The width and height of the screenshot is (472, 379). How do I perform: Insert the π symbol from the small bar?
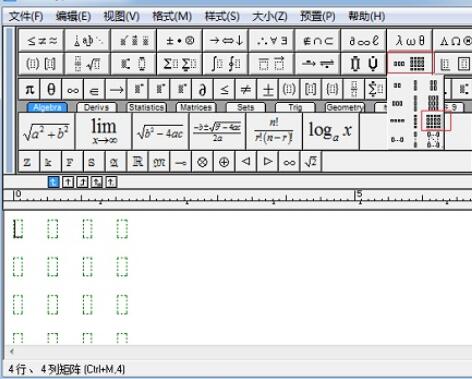[29, 89]
